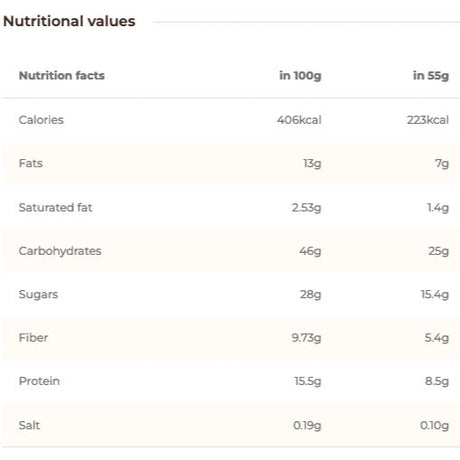Click the in 55g column header
This screenshot has width=460, height=460.
(x=431, y=76)
